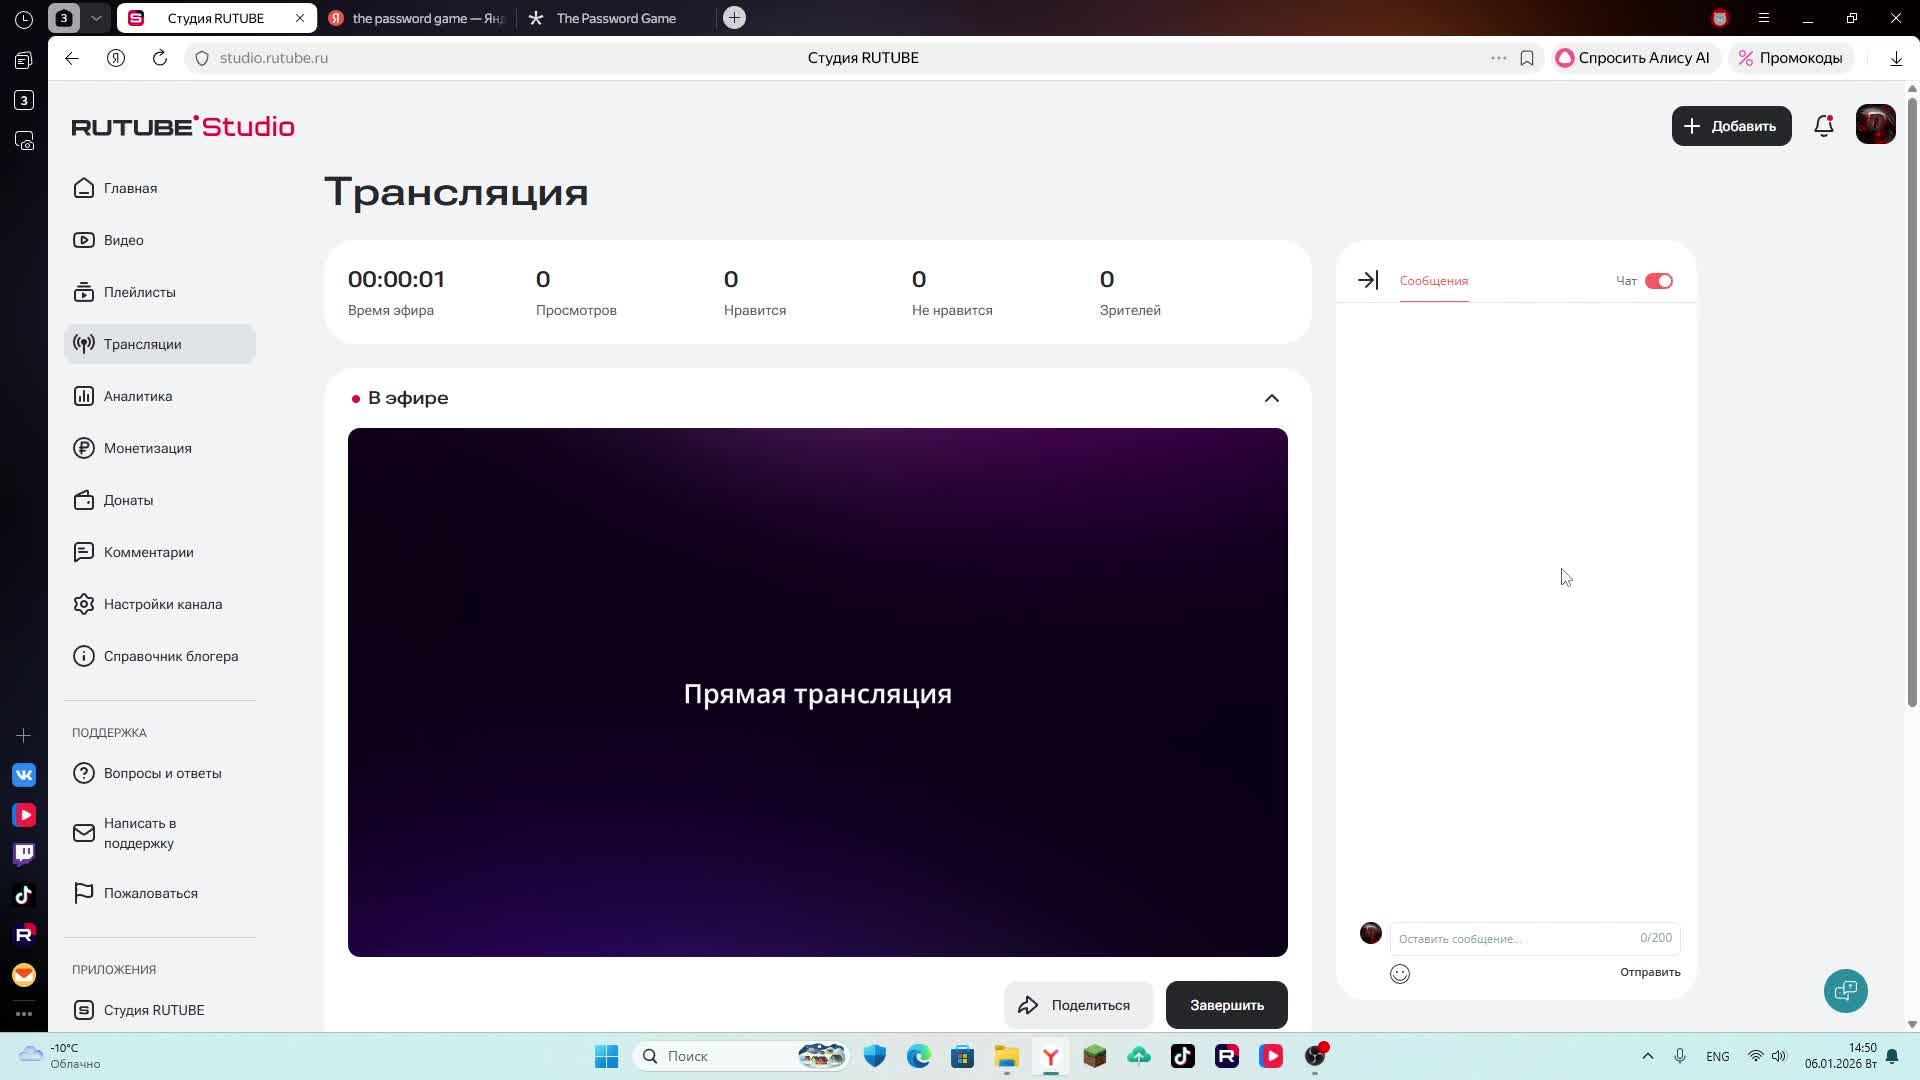This screenshot has height=1080, width=1920.
Task: Open notifications bell in RUTUBE Studio
Action: pos(1824,125)
